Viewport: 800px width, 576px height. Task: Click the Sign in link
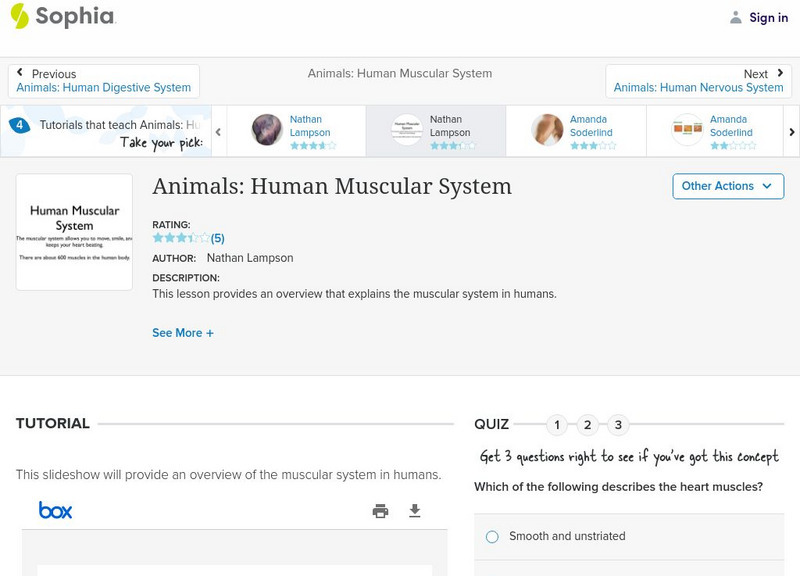[768, 17]
